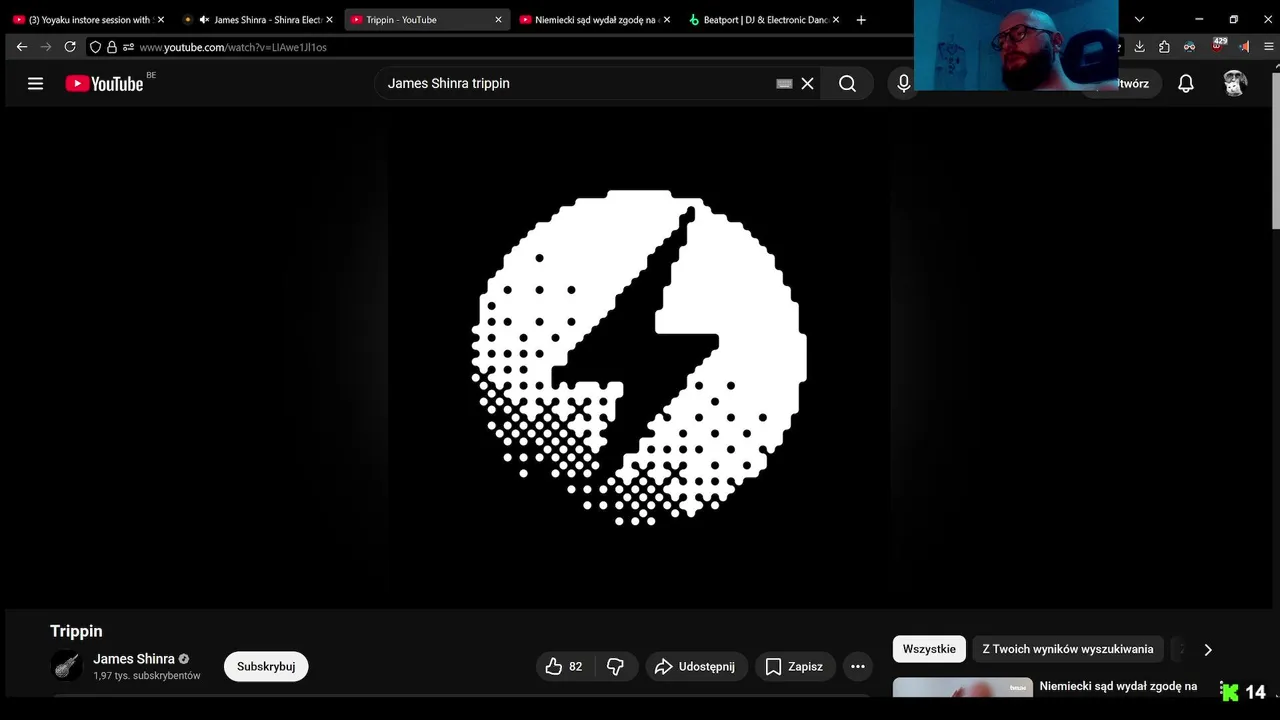Subscribe with the Subskrybuj button
The width and height of the screenshot is (1280, 720).
266,666
